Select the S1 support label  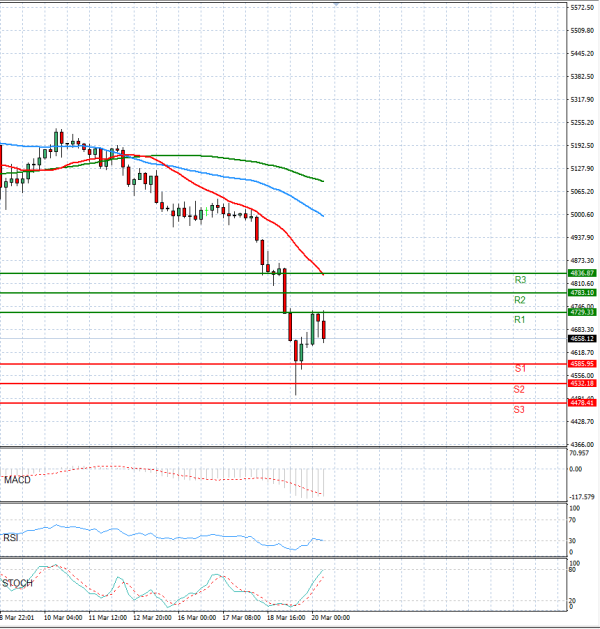pyautogui.click(x=520, y=369)
